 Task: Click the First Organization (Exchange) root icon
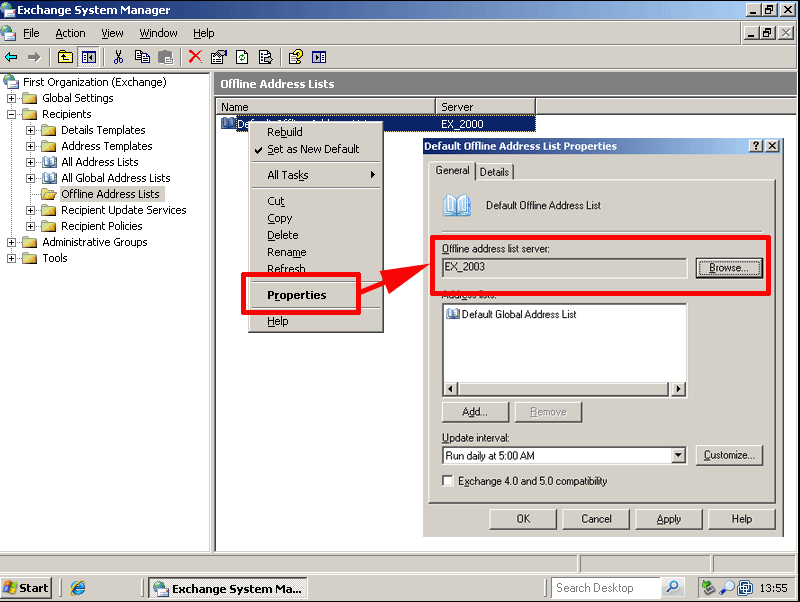[x=11, y=82]
